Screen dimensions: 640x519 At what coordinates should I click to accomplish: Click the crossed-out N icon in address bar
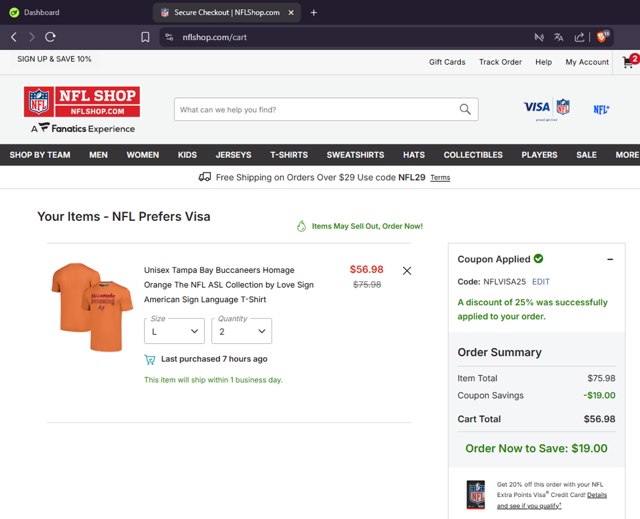539,37
